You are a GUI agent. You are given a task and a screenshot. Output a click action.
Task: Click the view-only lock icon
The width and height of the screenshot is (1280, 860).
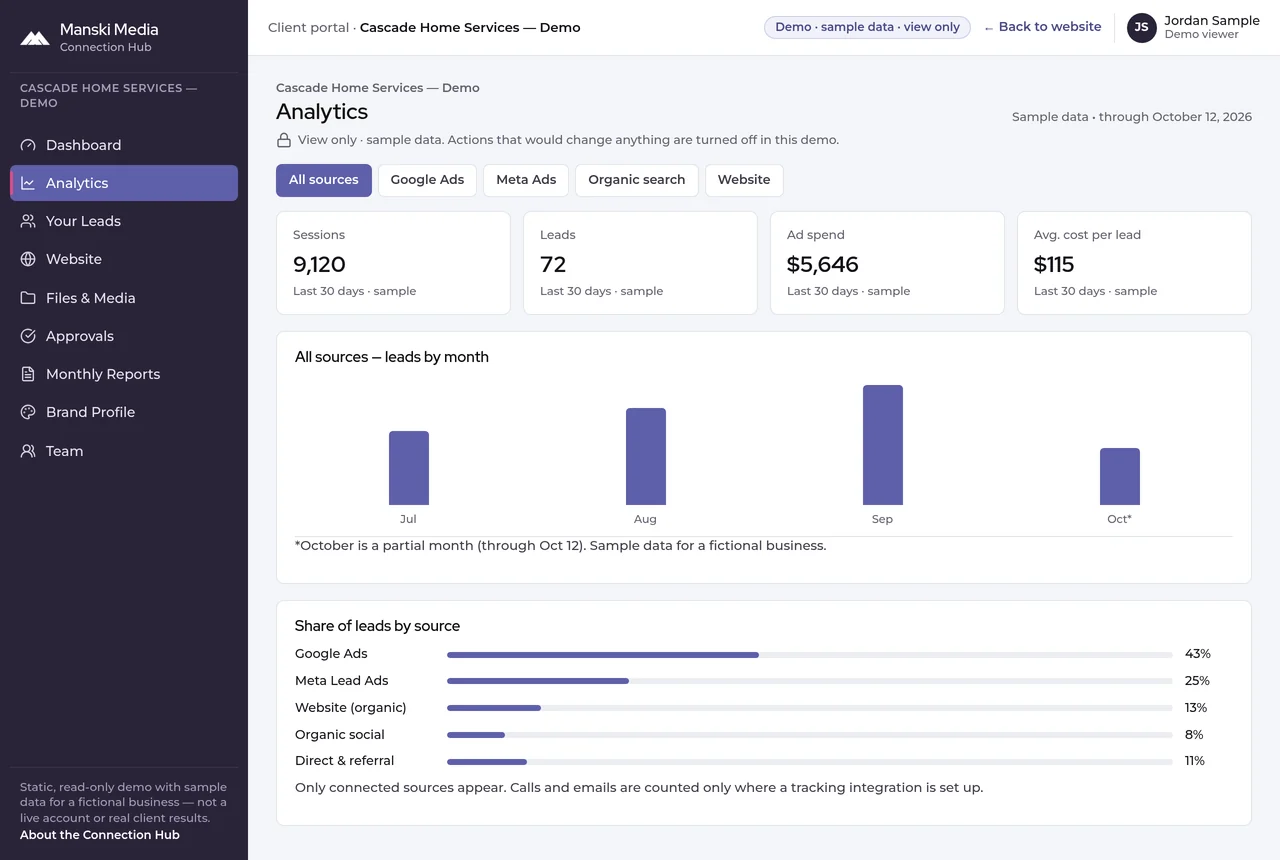click(x=284, y=140)
